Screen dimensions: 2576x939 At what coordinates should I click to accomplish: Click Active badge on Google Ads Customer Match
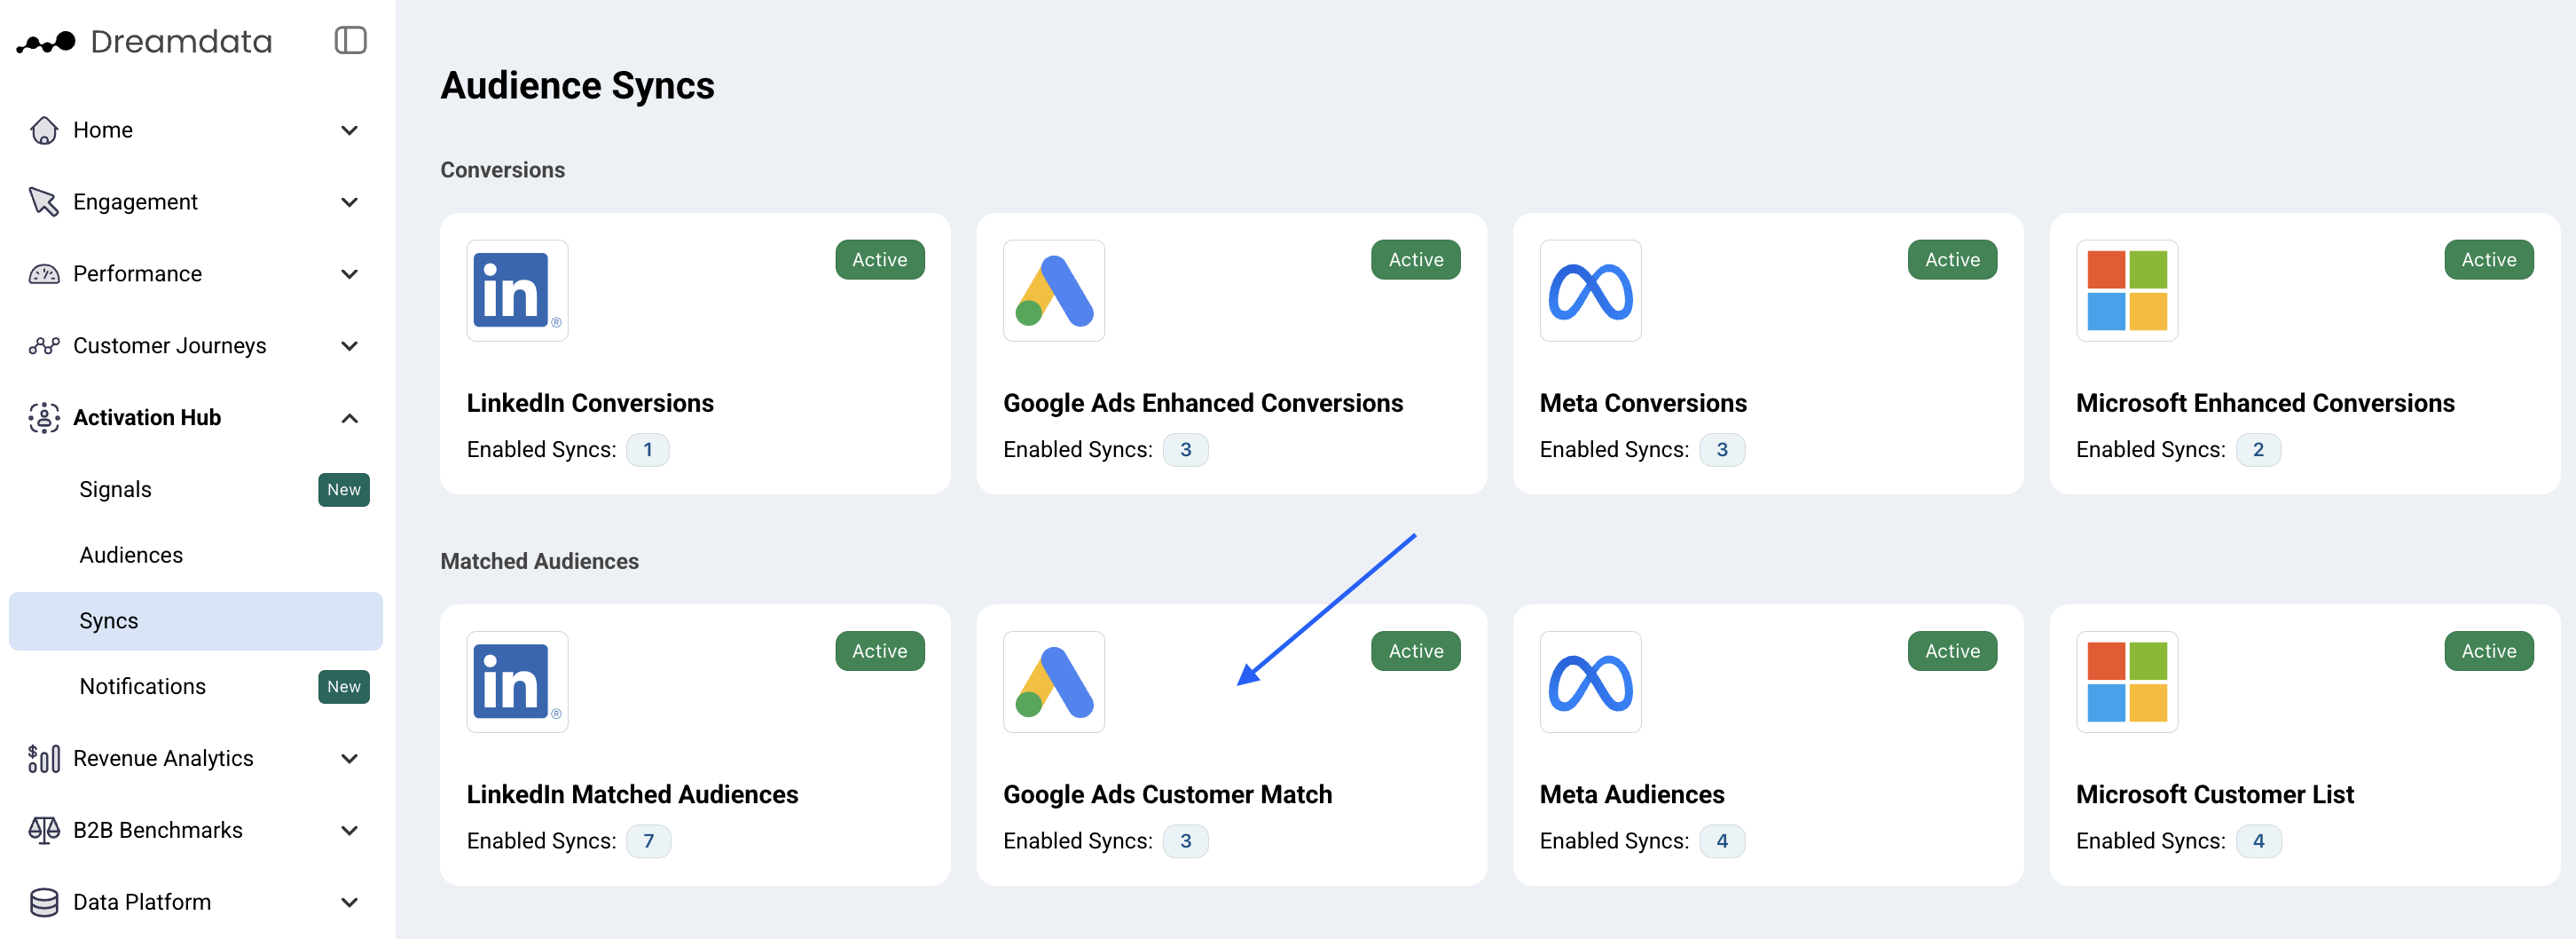pos(1416,651)
